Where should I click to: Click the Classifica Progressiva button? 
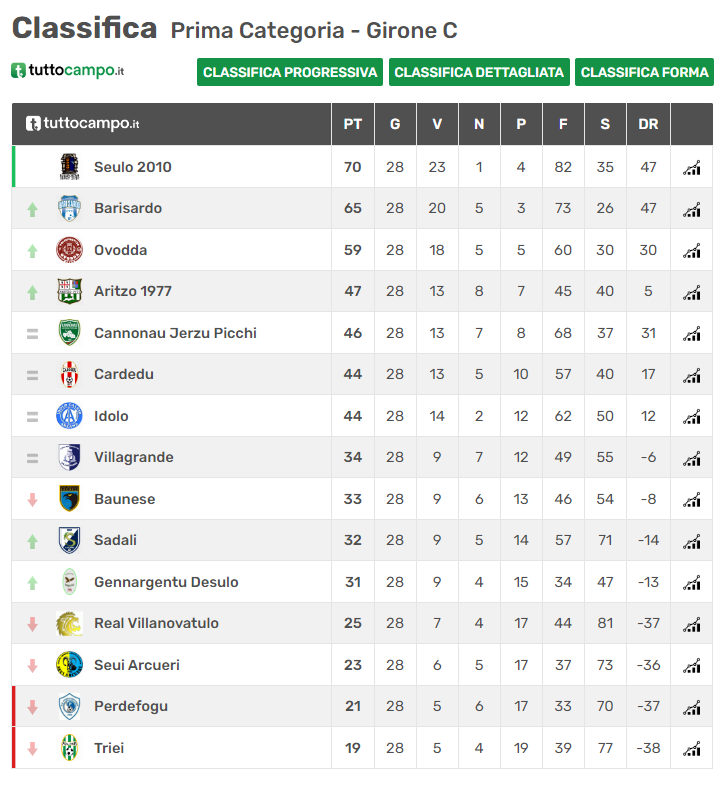(x=290, y=72)
